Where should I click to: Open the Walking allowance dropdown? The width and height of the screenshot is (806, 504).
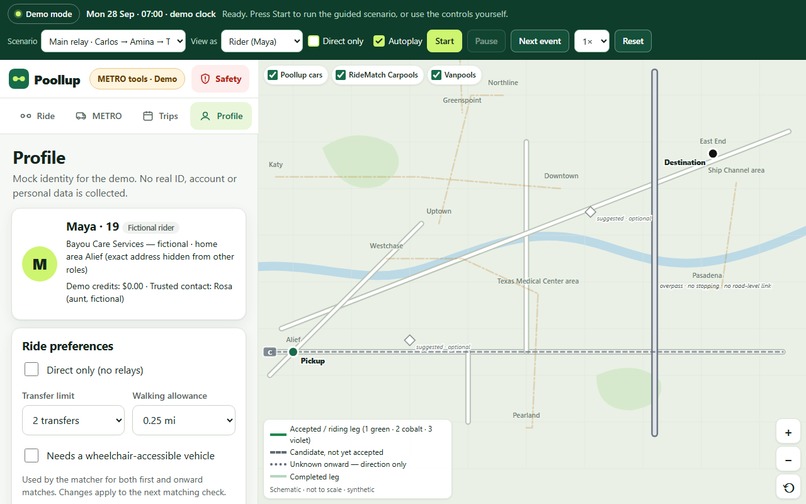tap(184, 420)
